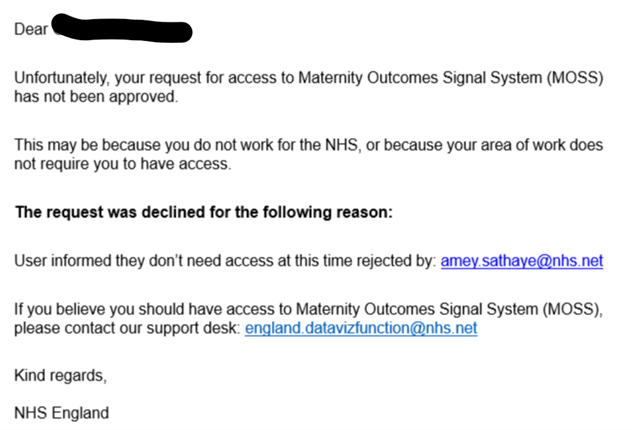Click "please contact our support desk:" text
This screenshot has width=632, height=430.
(127, 327)
